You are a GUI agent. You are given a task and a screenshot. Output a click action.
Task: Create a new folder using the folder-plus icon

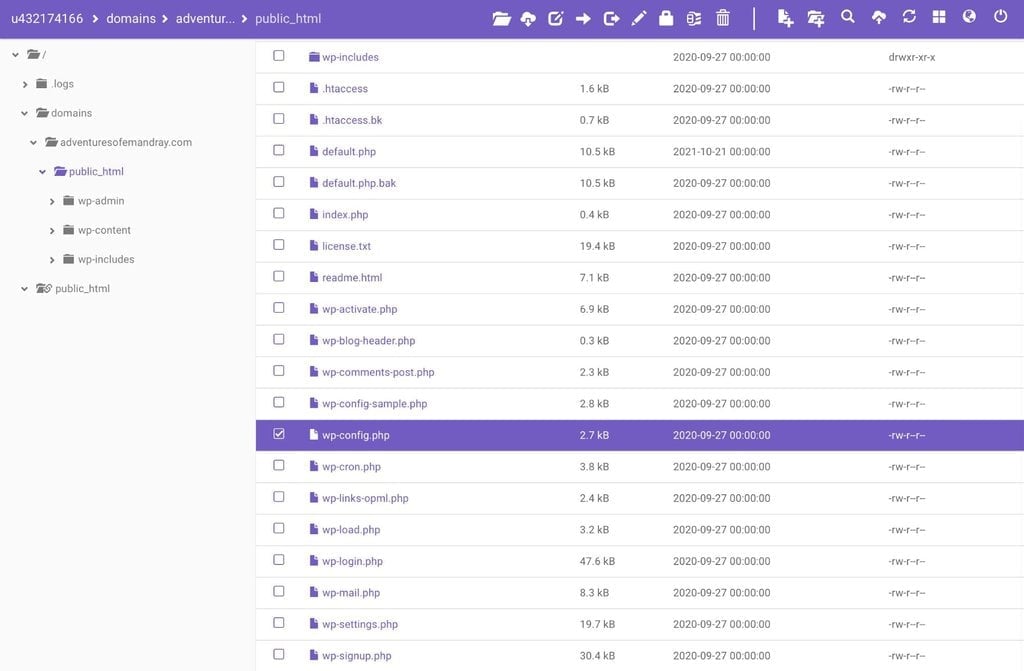[813, 18]
